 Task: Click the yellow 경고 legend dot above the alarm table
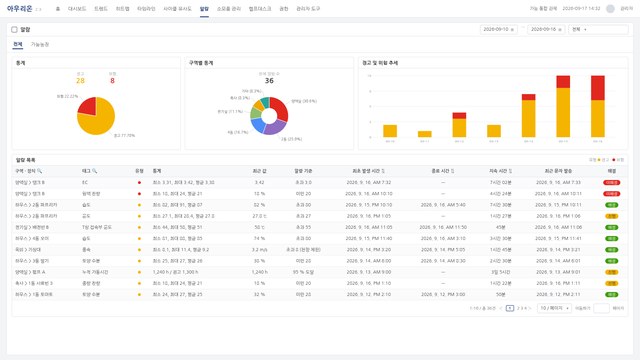tap(599, 160)
